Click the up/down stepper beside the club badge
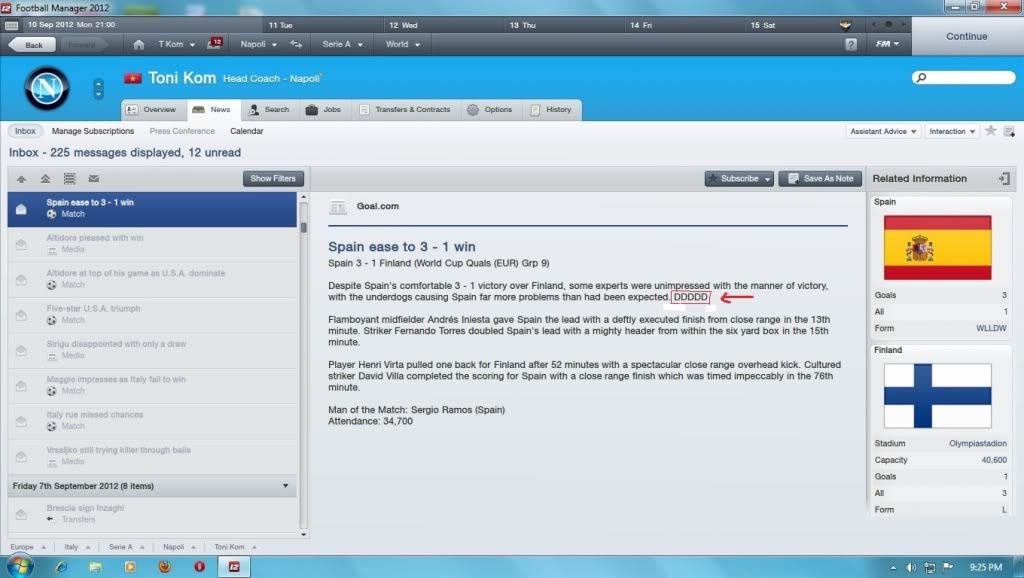 coord(99,89)
